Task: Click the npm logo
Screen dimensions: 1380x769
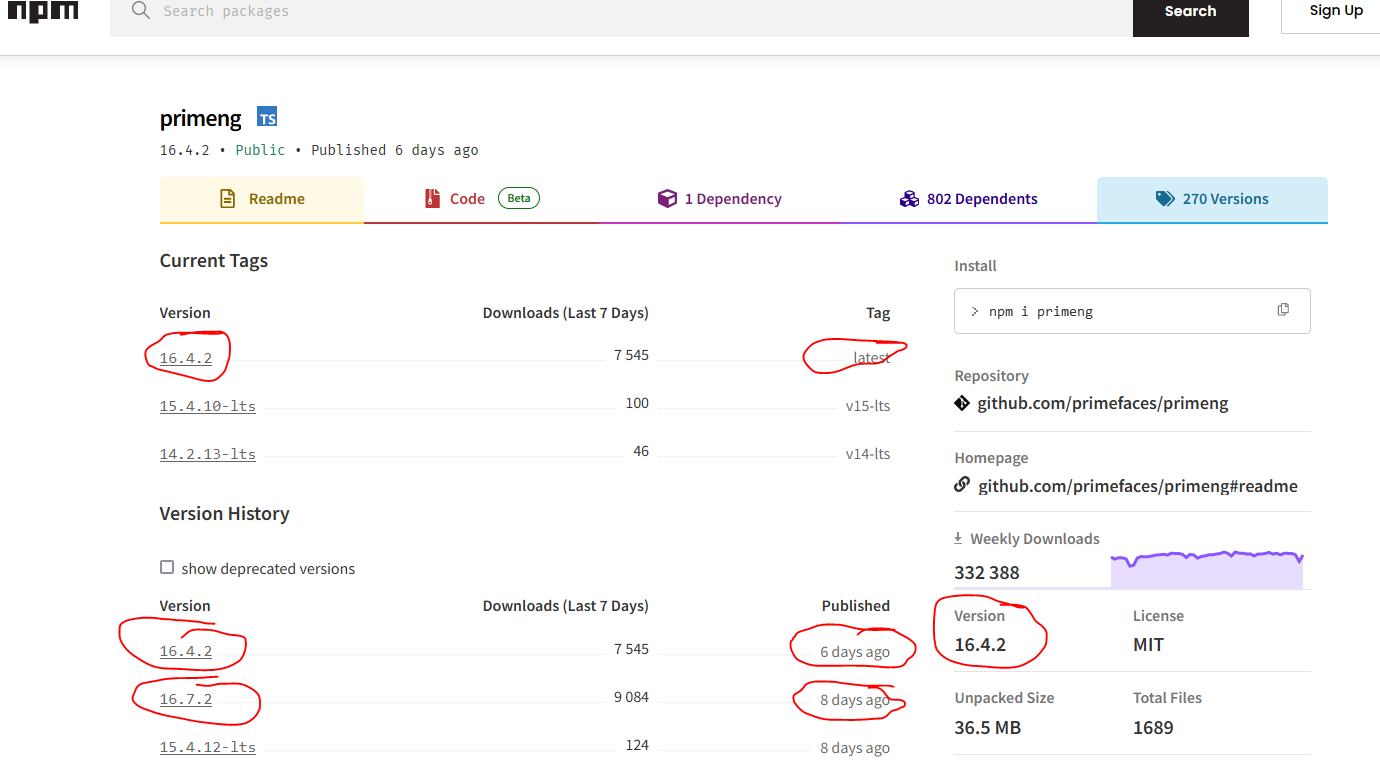Action: click(43, 11)
